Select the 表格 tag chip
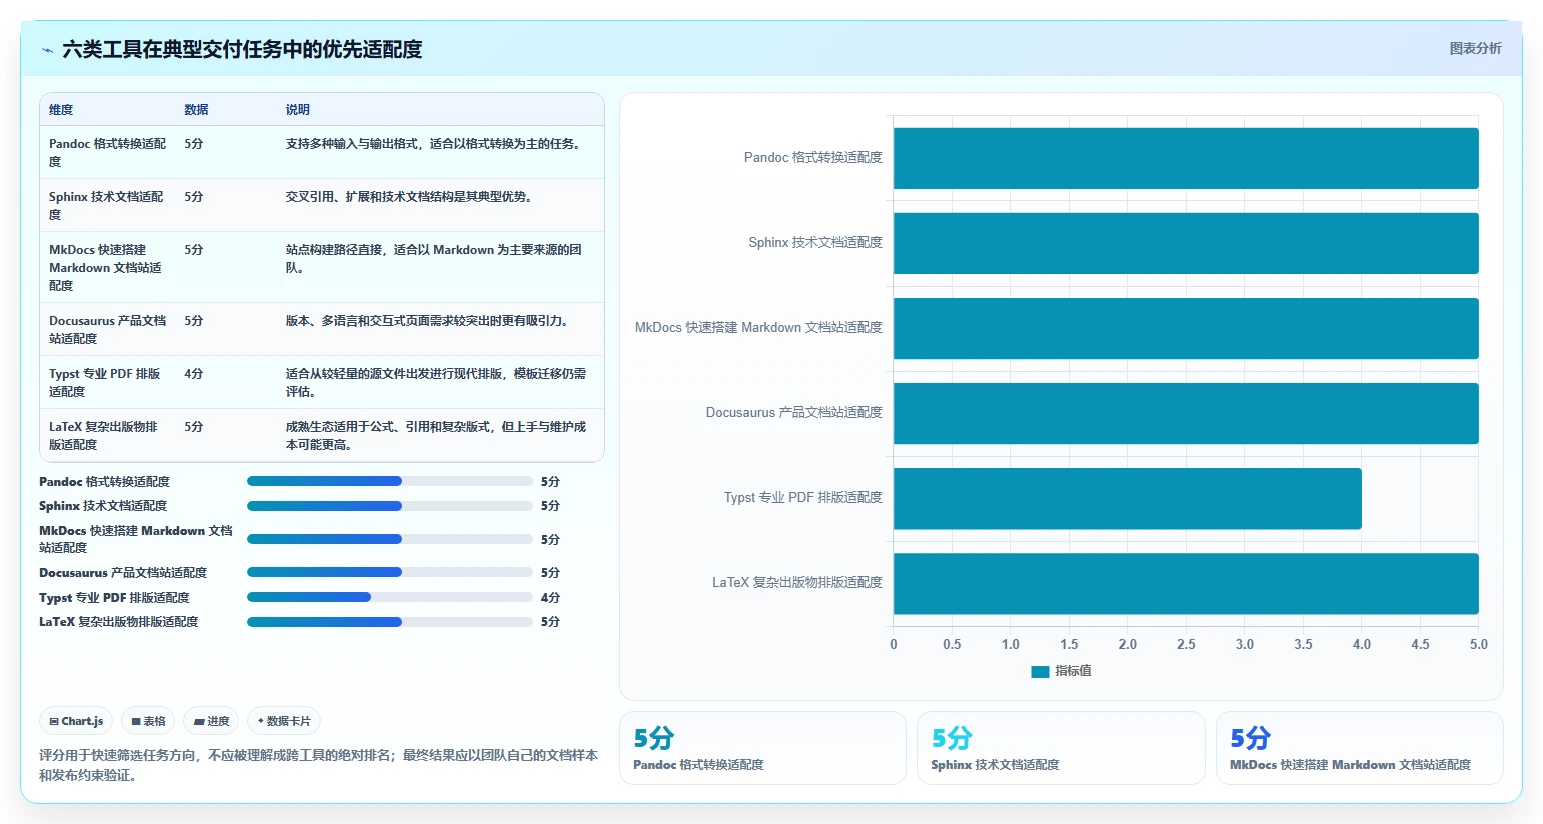This screenshot has height=824, width=1543. click(x=148, y=721)
